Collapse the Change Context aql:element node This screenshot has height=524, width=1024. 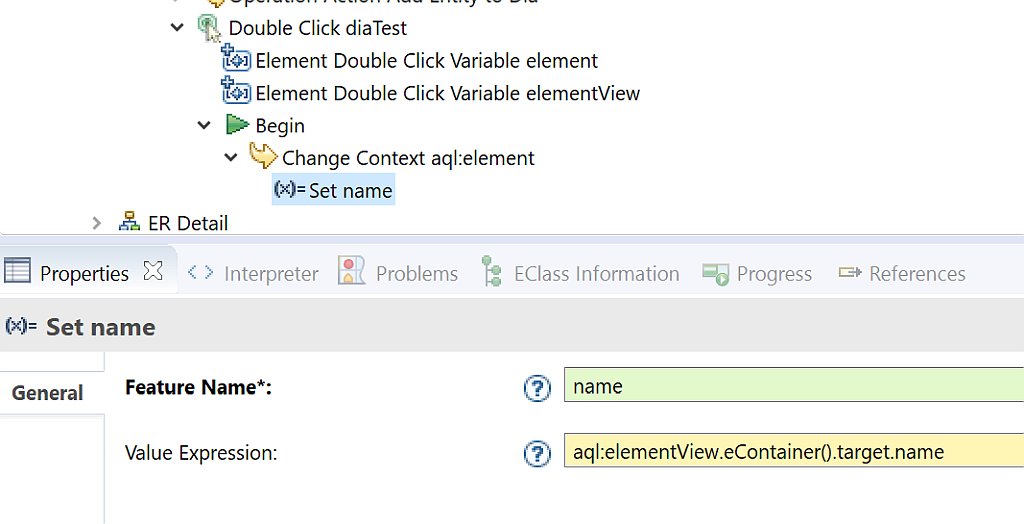[231, 157]
